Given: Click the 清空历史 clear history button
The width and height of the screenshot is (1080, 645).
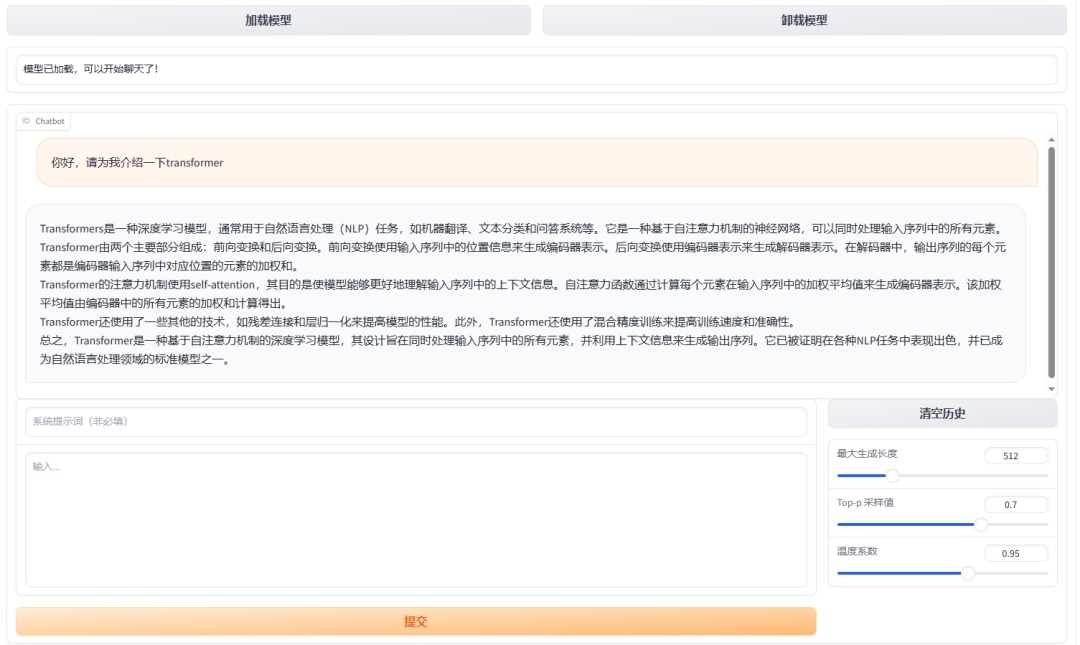Looking at the screenshot, I should tap(941, 413).
